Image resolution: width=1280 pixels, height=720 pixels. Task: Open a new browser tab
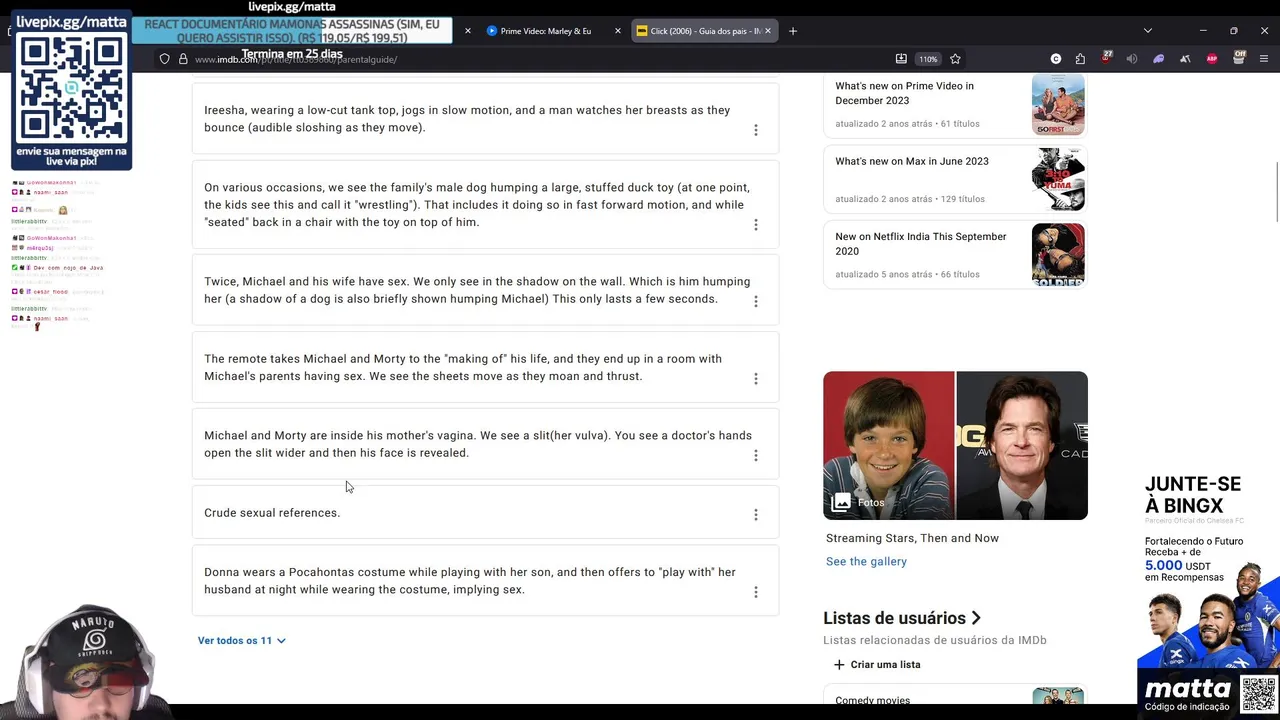click(x=793, y=31)
